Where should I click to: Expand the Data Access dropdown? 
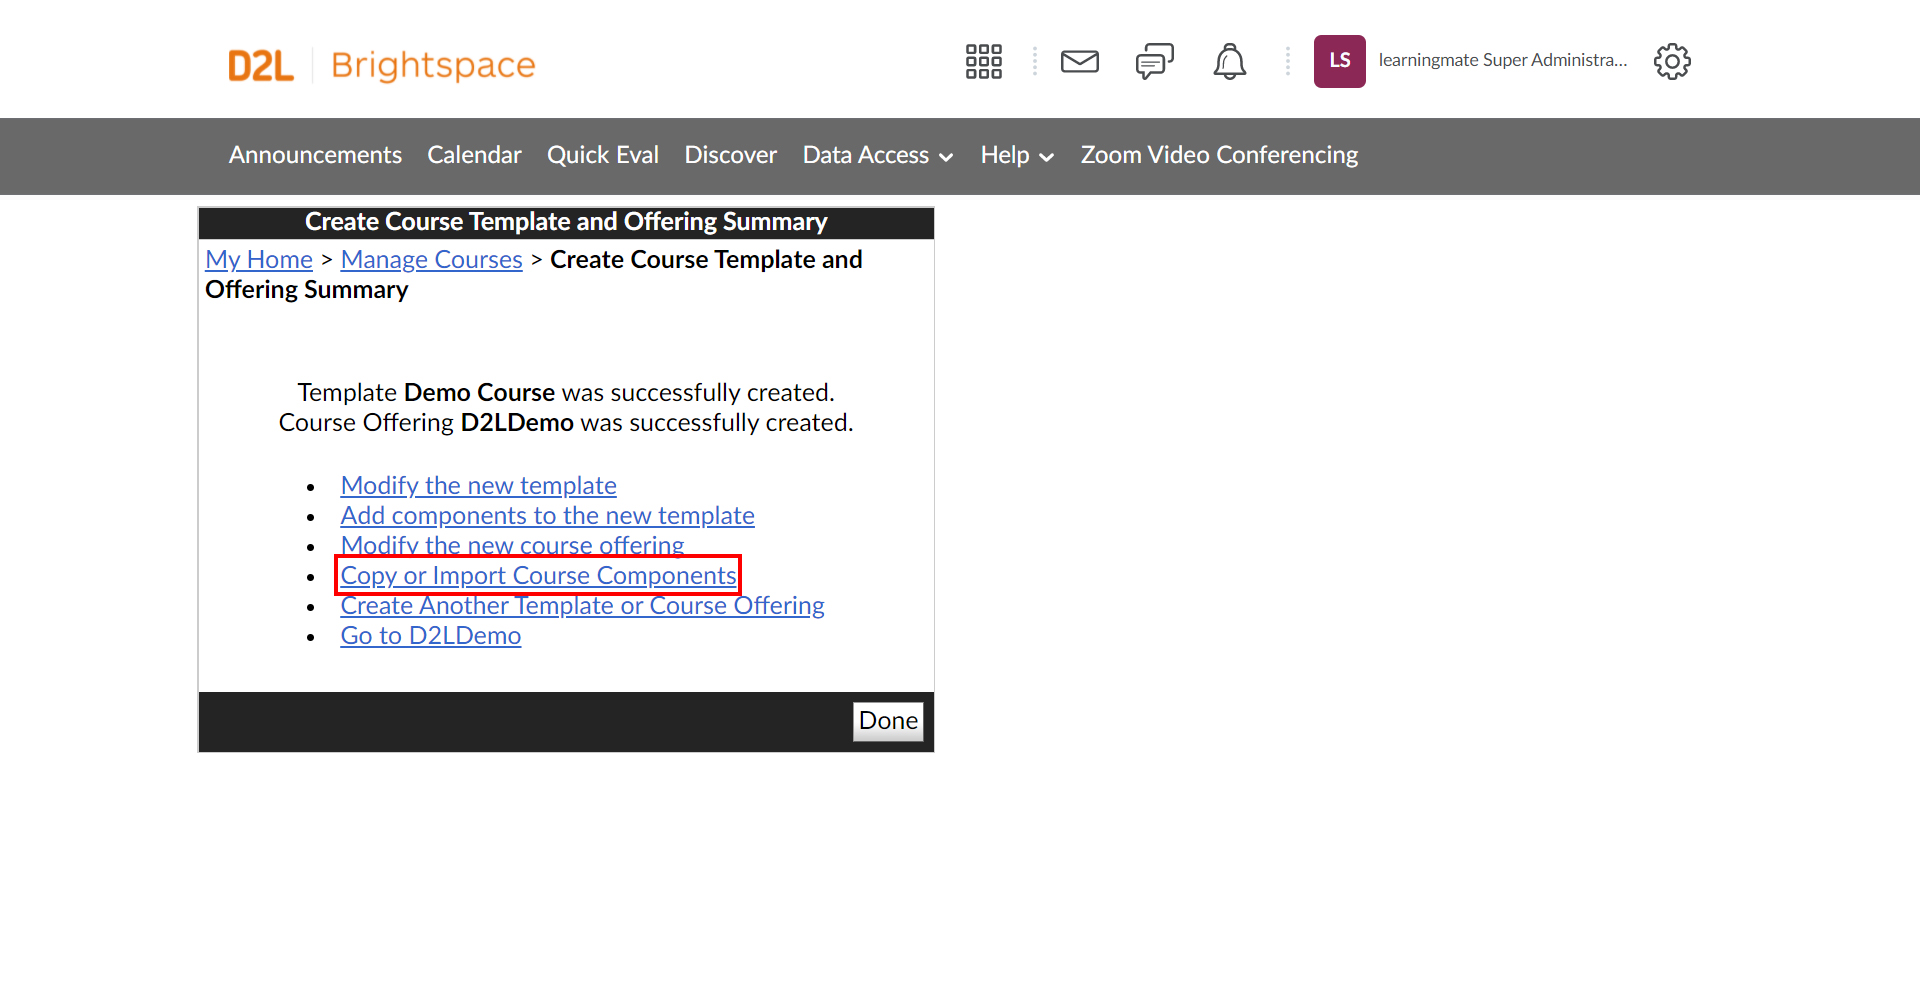click(877, 155)
